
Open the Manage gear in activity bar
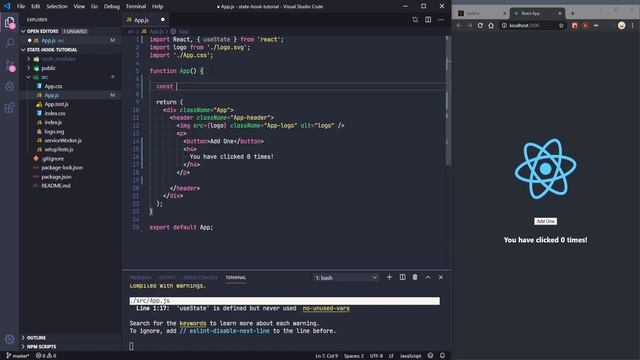coord(9,339)
